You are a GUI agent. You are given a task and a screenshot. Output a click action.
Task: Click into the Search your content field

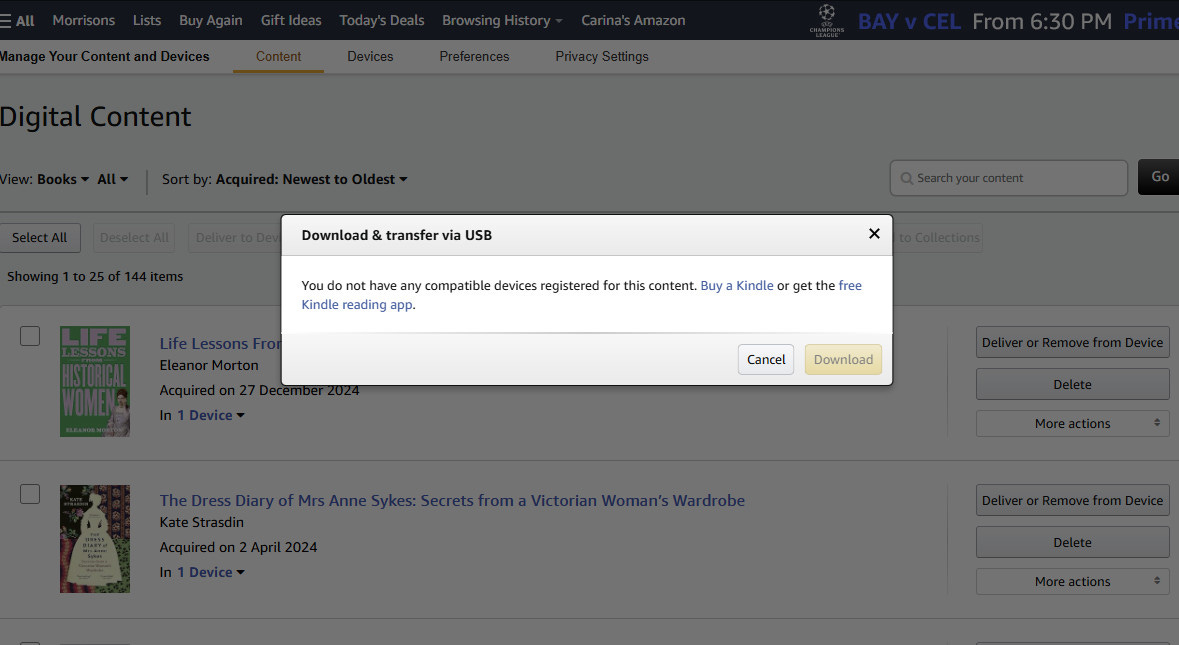pos(1008,178)
